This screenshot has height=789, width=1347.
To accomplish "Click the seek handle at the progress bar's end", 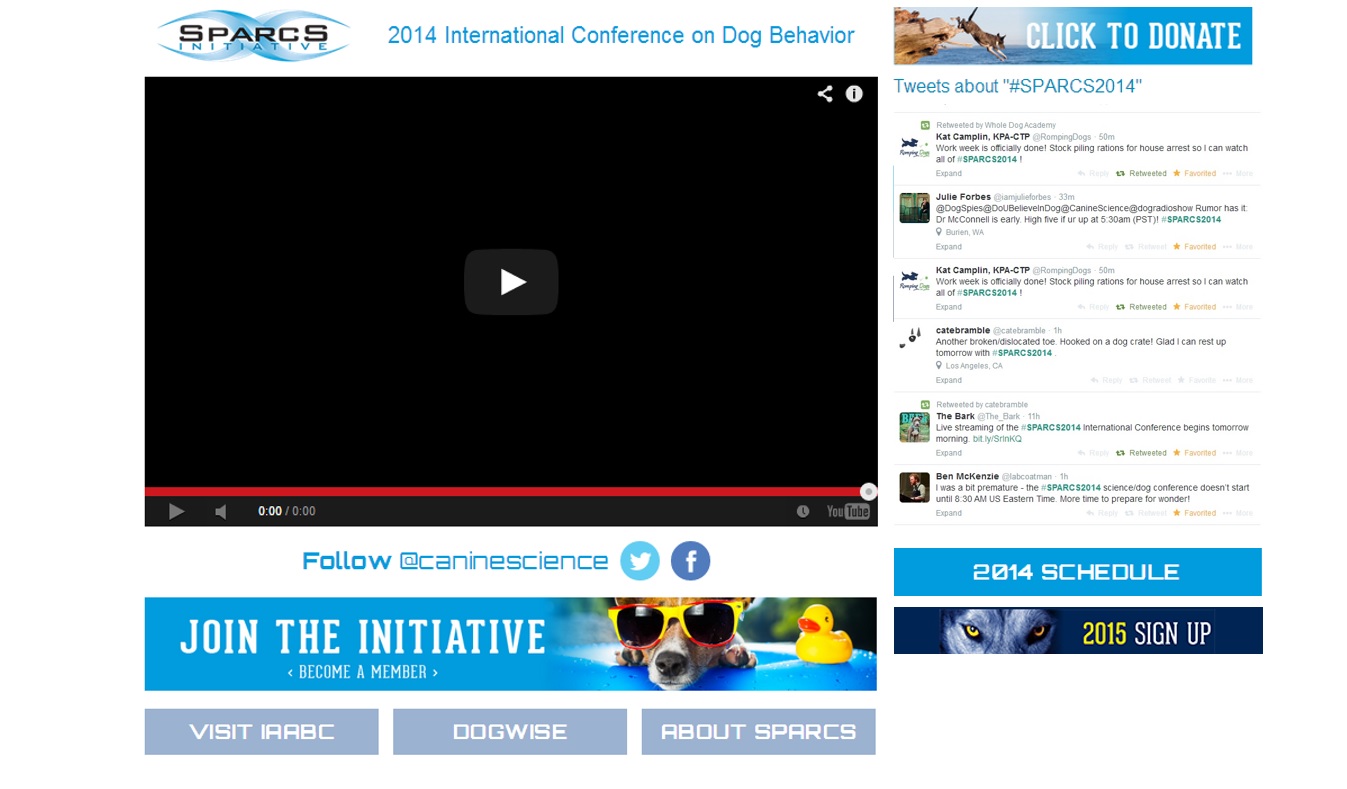I will point(869,492).
